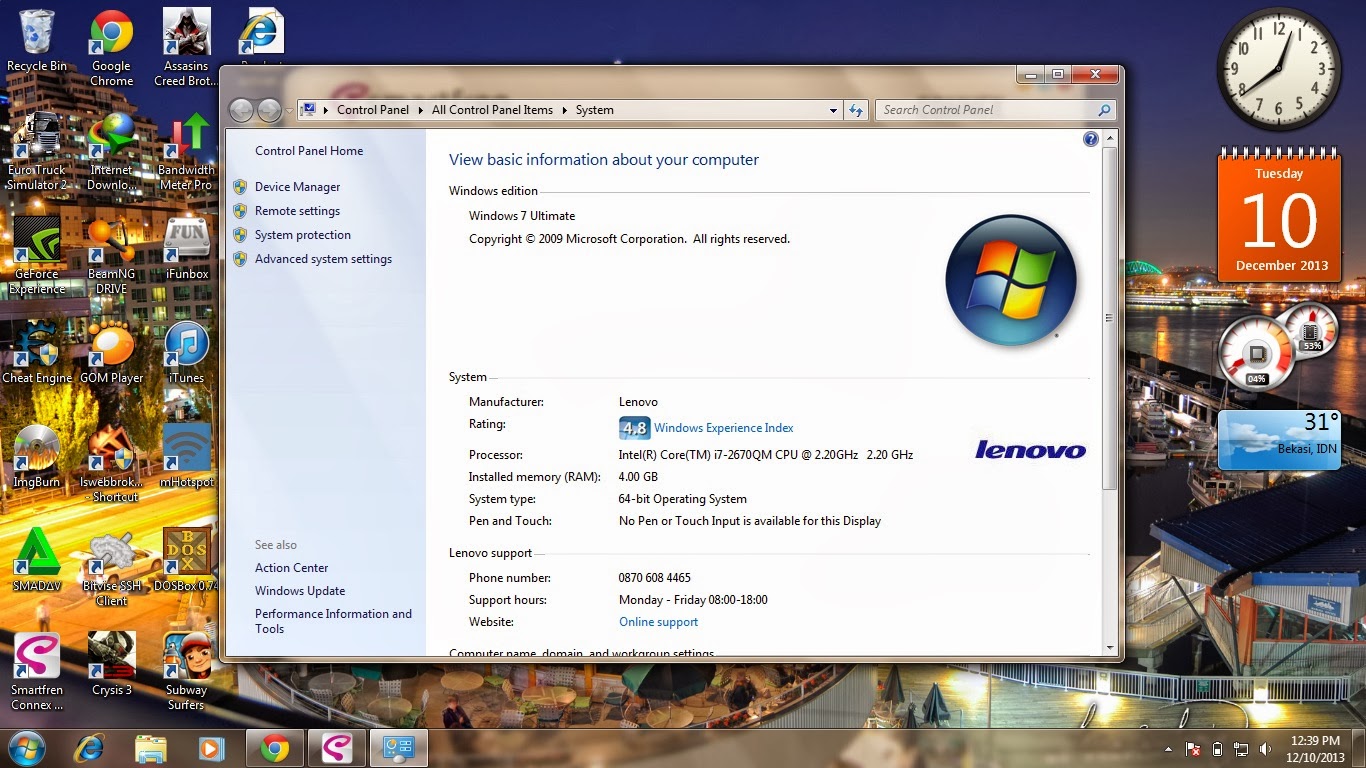This screenshot has width=1366, height=768.
Task: Open Performance Information and Tools link
Action: (x=333, y=621)
